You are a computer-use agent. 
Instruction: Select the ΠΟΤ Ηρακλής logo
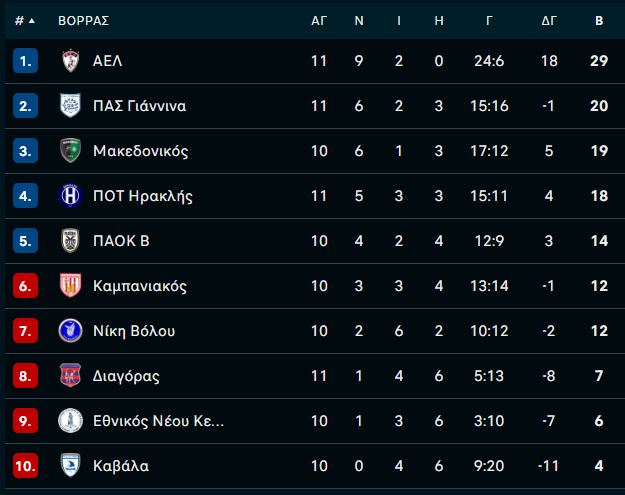click(71, 196)
